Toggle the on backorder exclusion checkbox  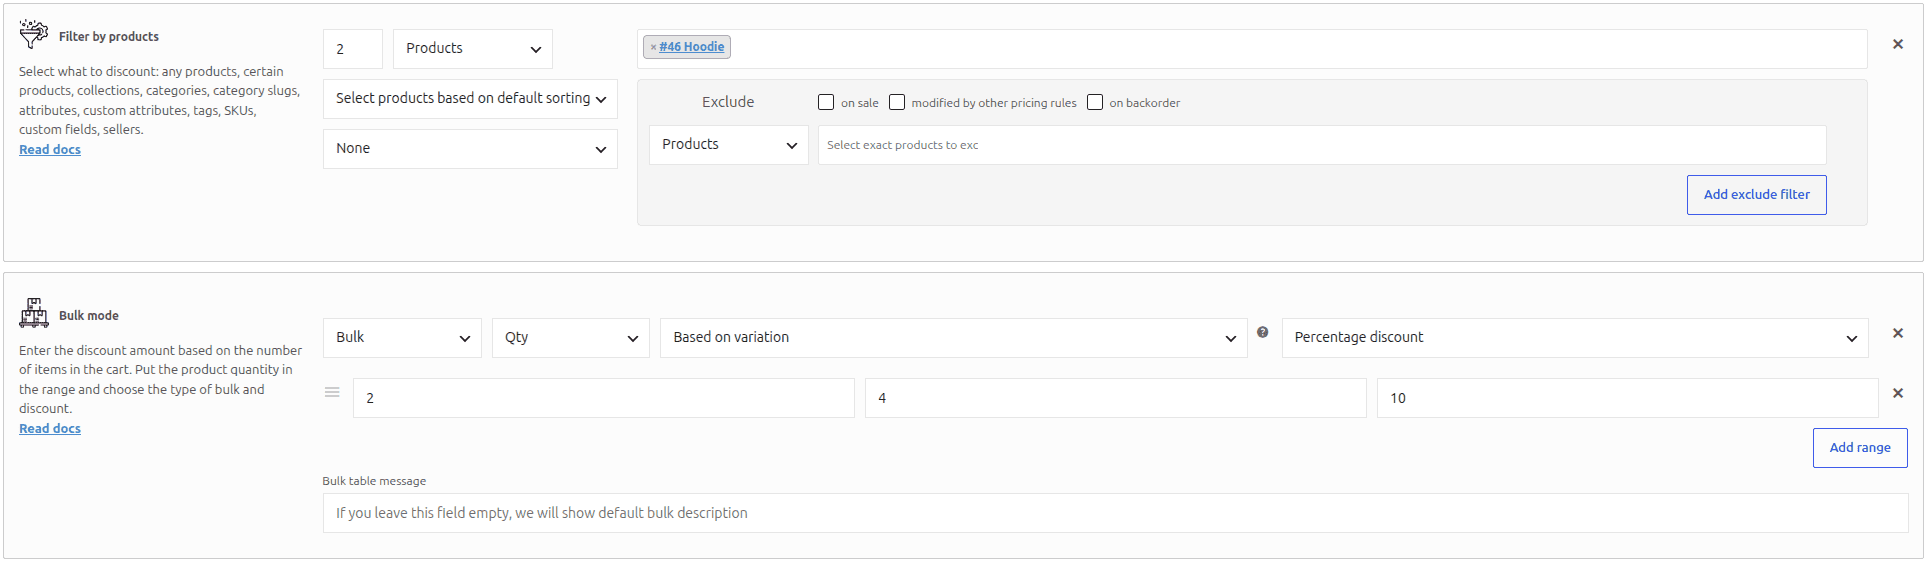[x=1095, y=102]
